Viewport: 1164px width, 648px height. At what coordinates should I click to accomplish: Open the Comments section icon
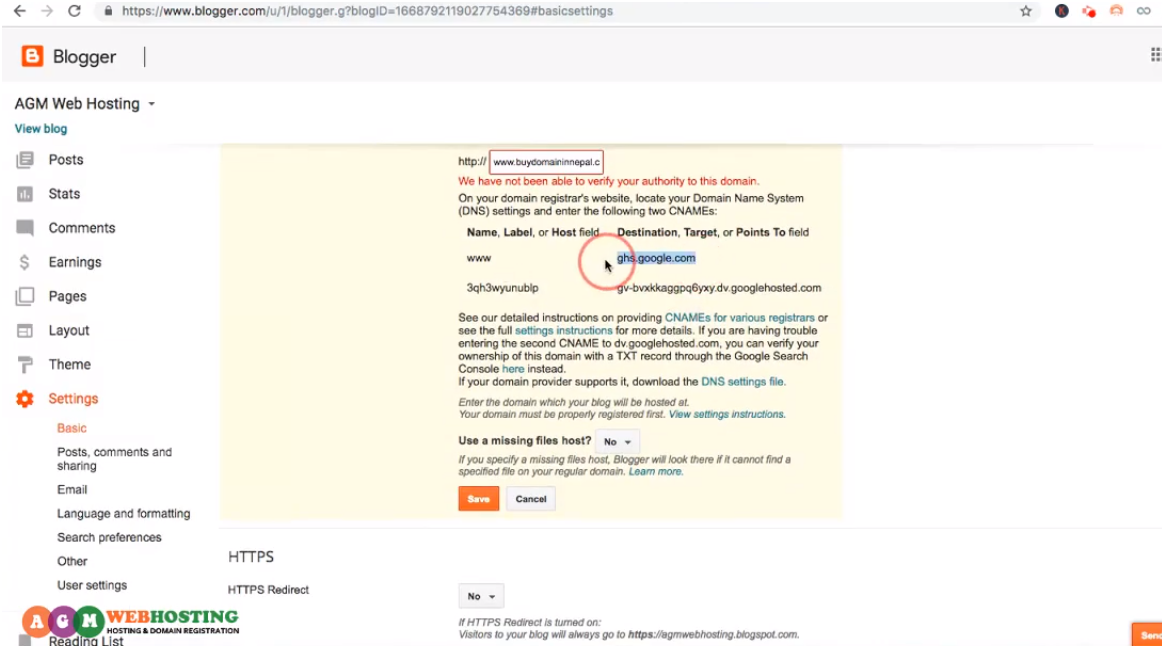24,227
